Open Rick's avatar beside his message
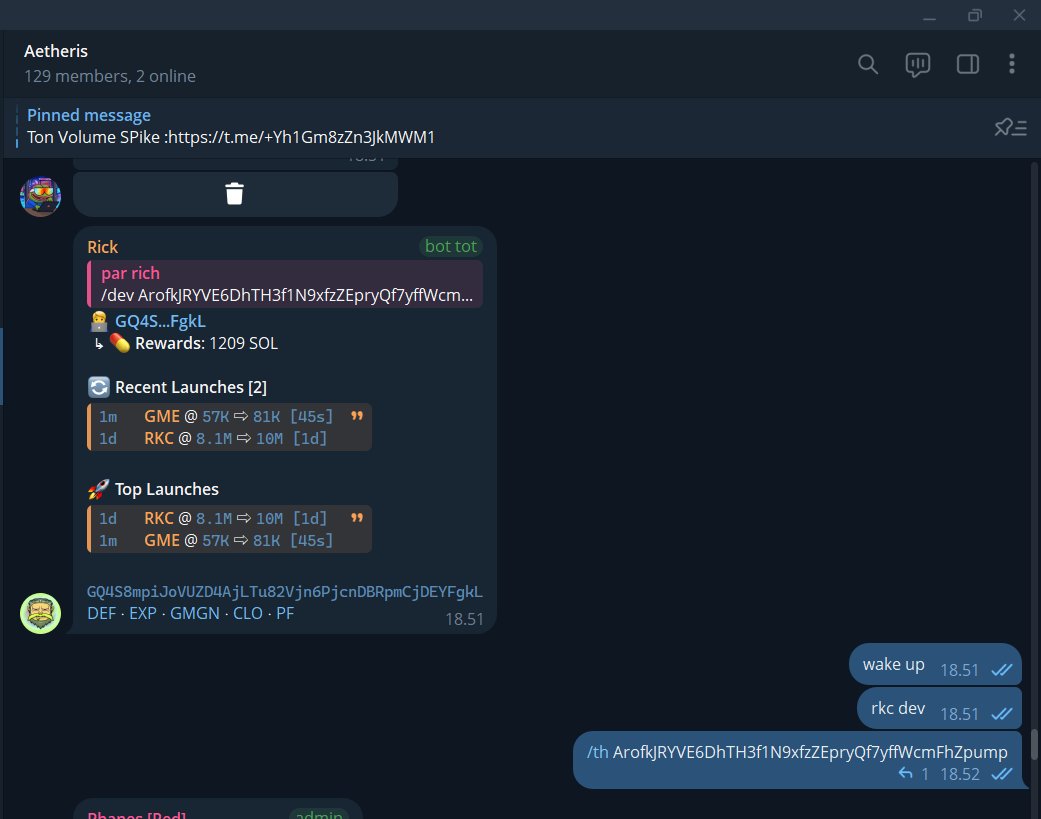This screenshot has width=1041, height=819. pos(40,613)
